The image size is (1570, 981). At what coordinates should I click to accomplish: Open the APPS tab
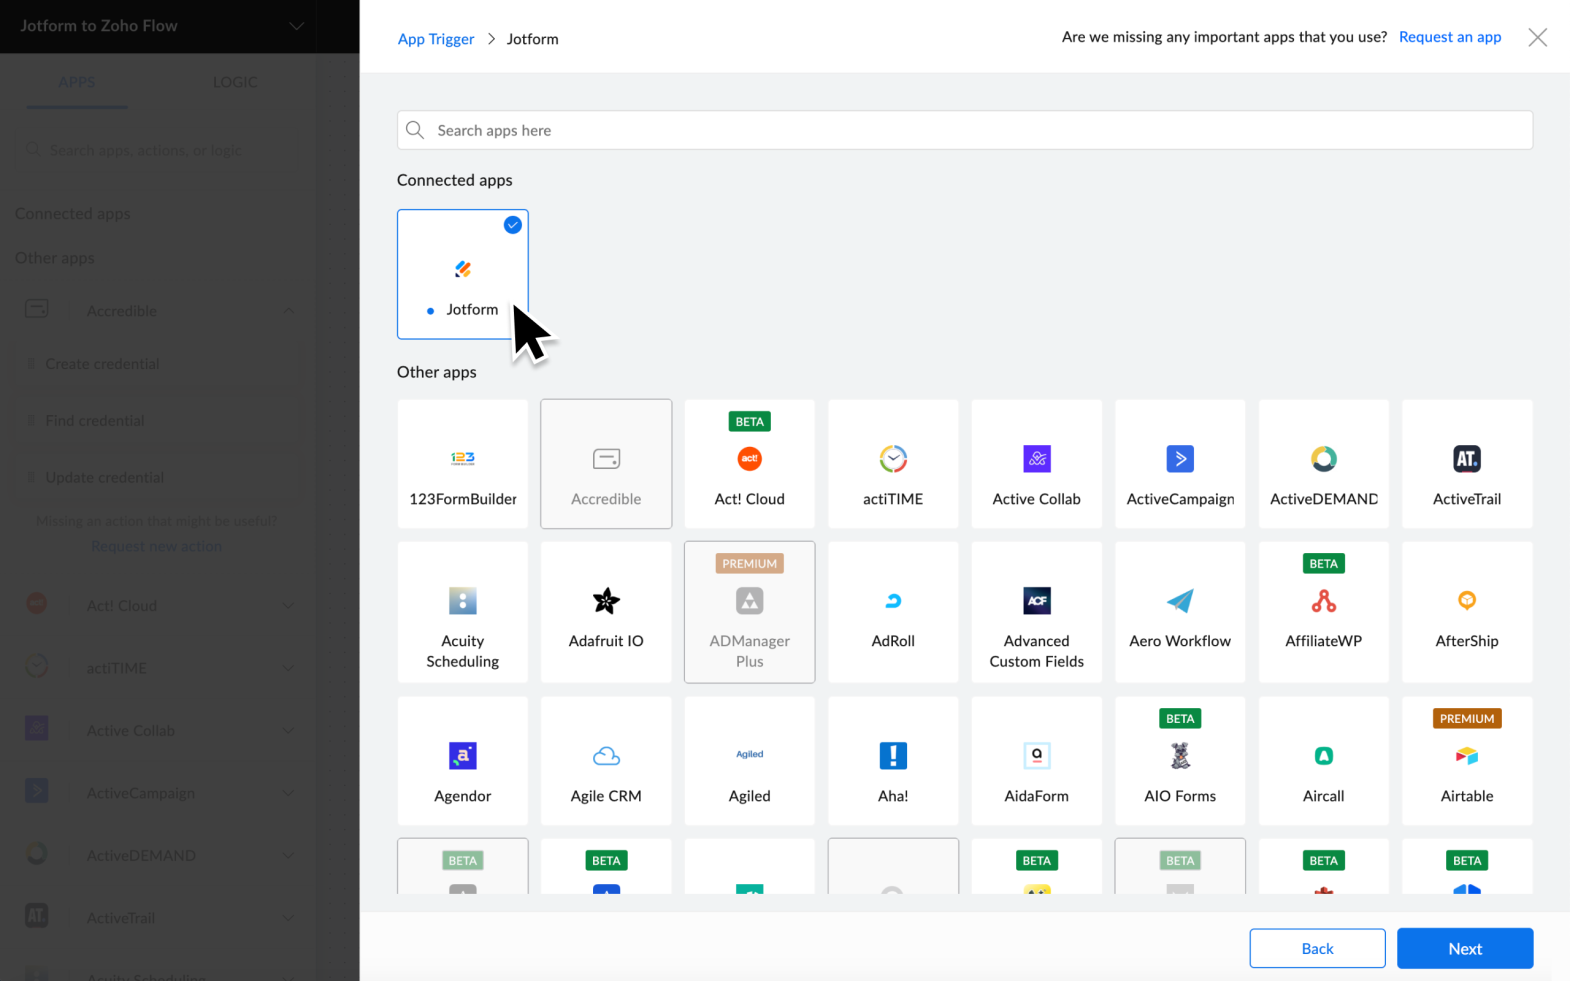coord(77,82)
